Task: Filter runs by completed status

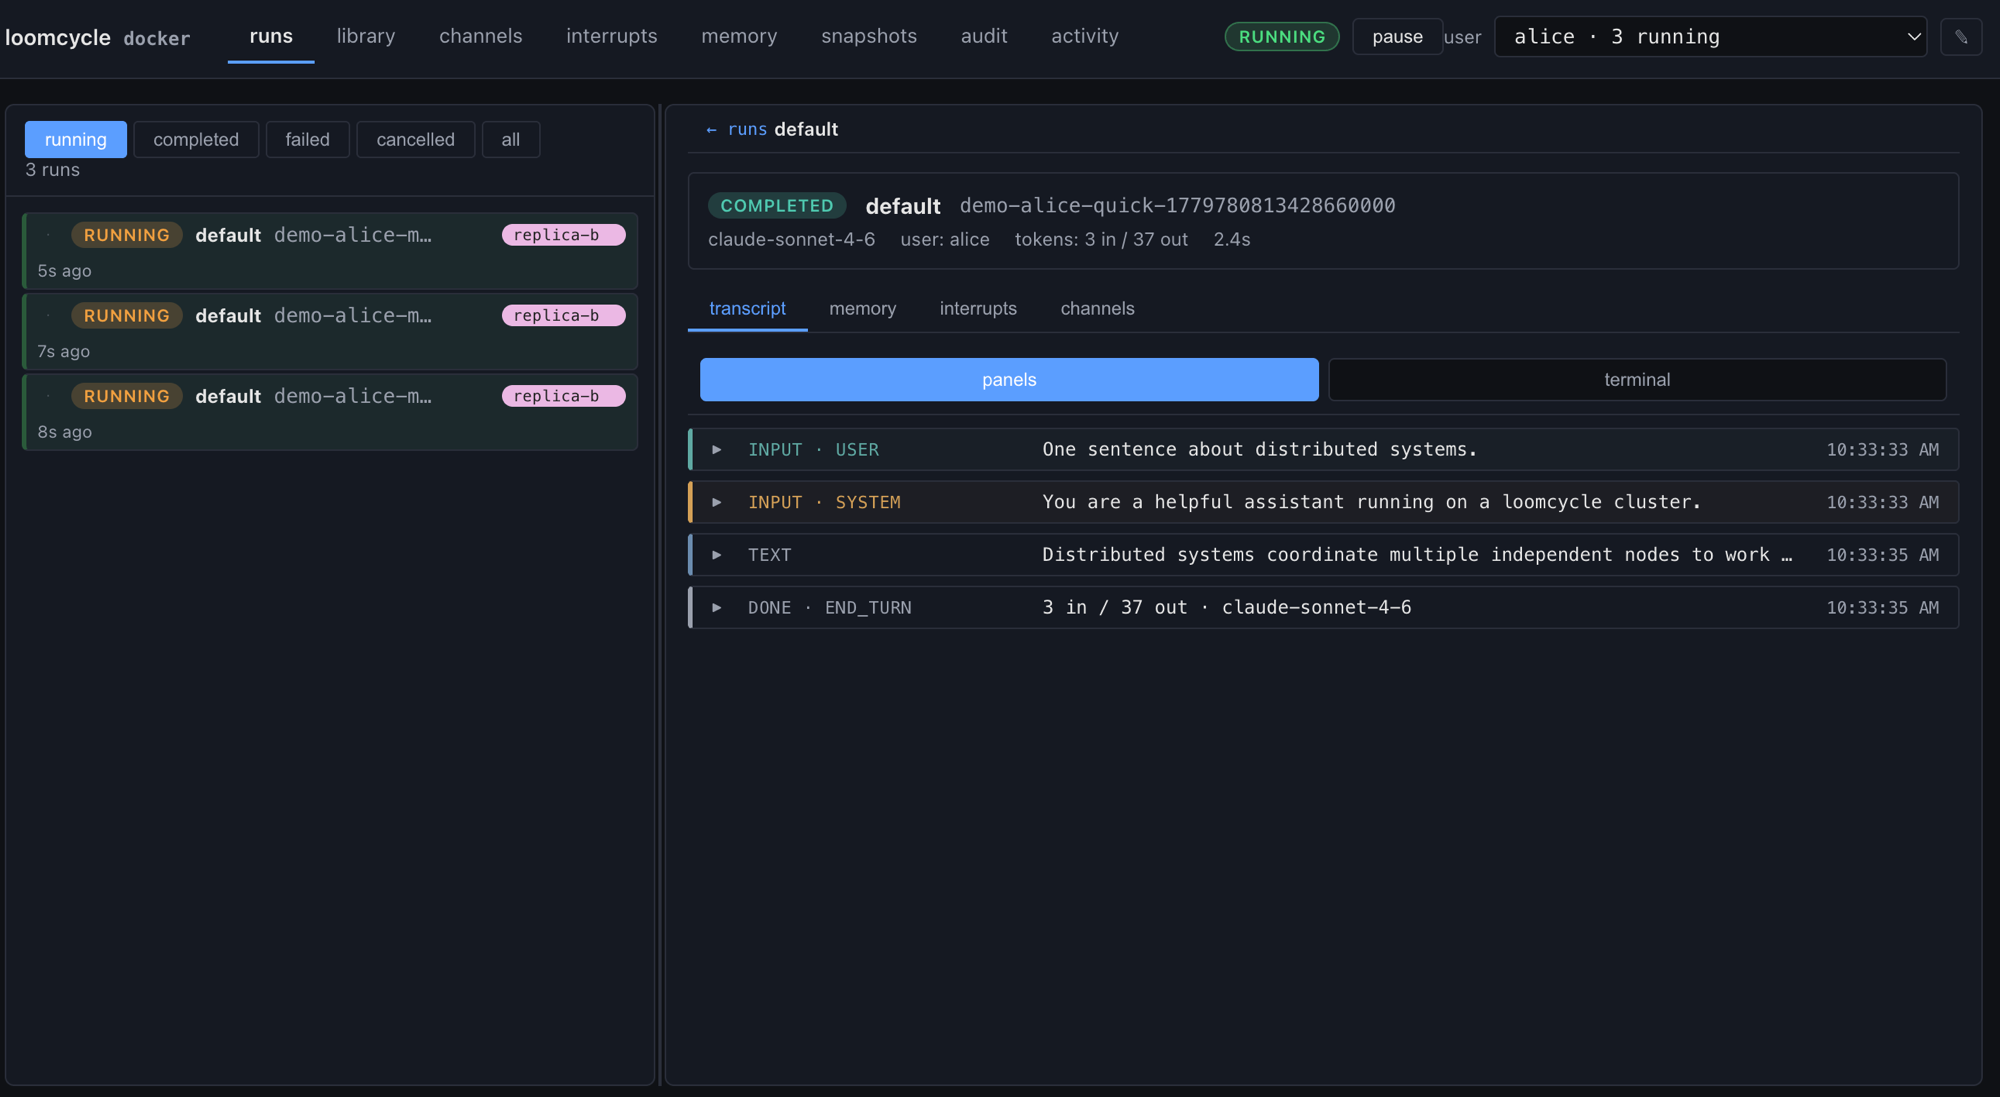Action: (x=196, y=139)
